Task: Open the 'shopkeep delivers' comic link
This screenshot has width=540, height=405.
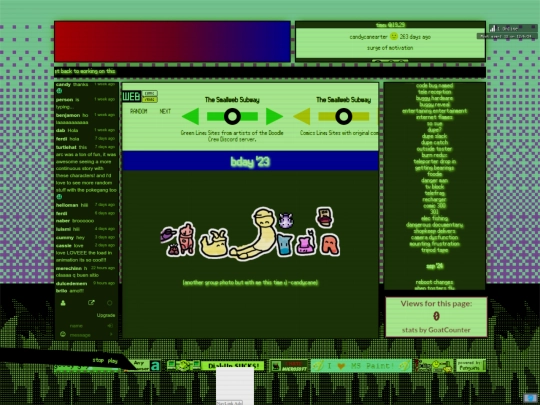Action: coord(434,231)
